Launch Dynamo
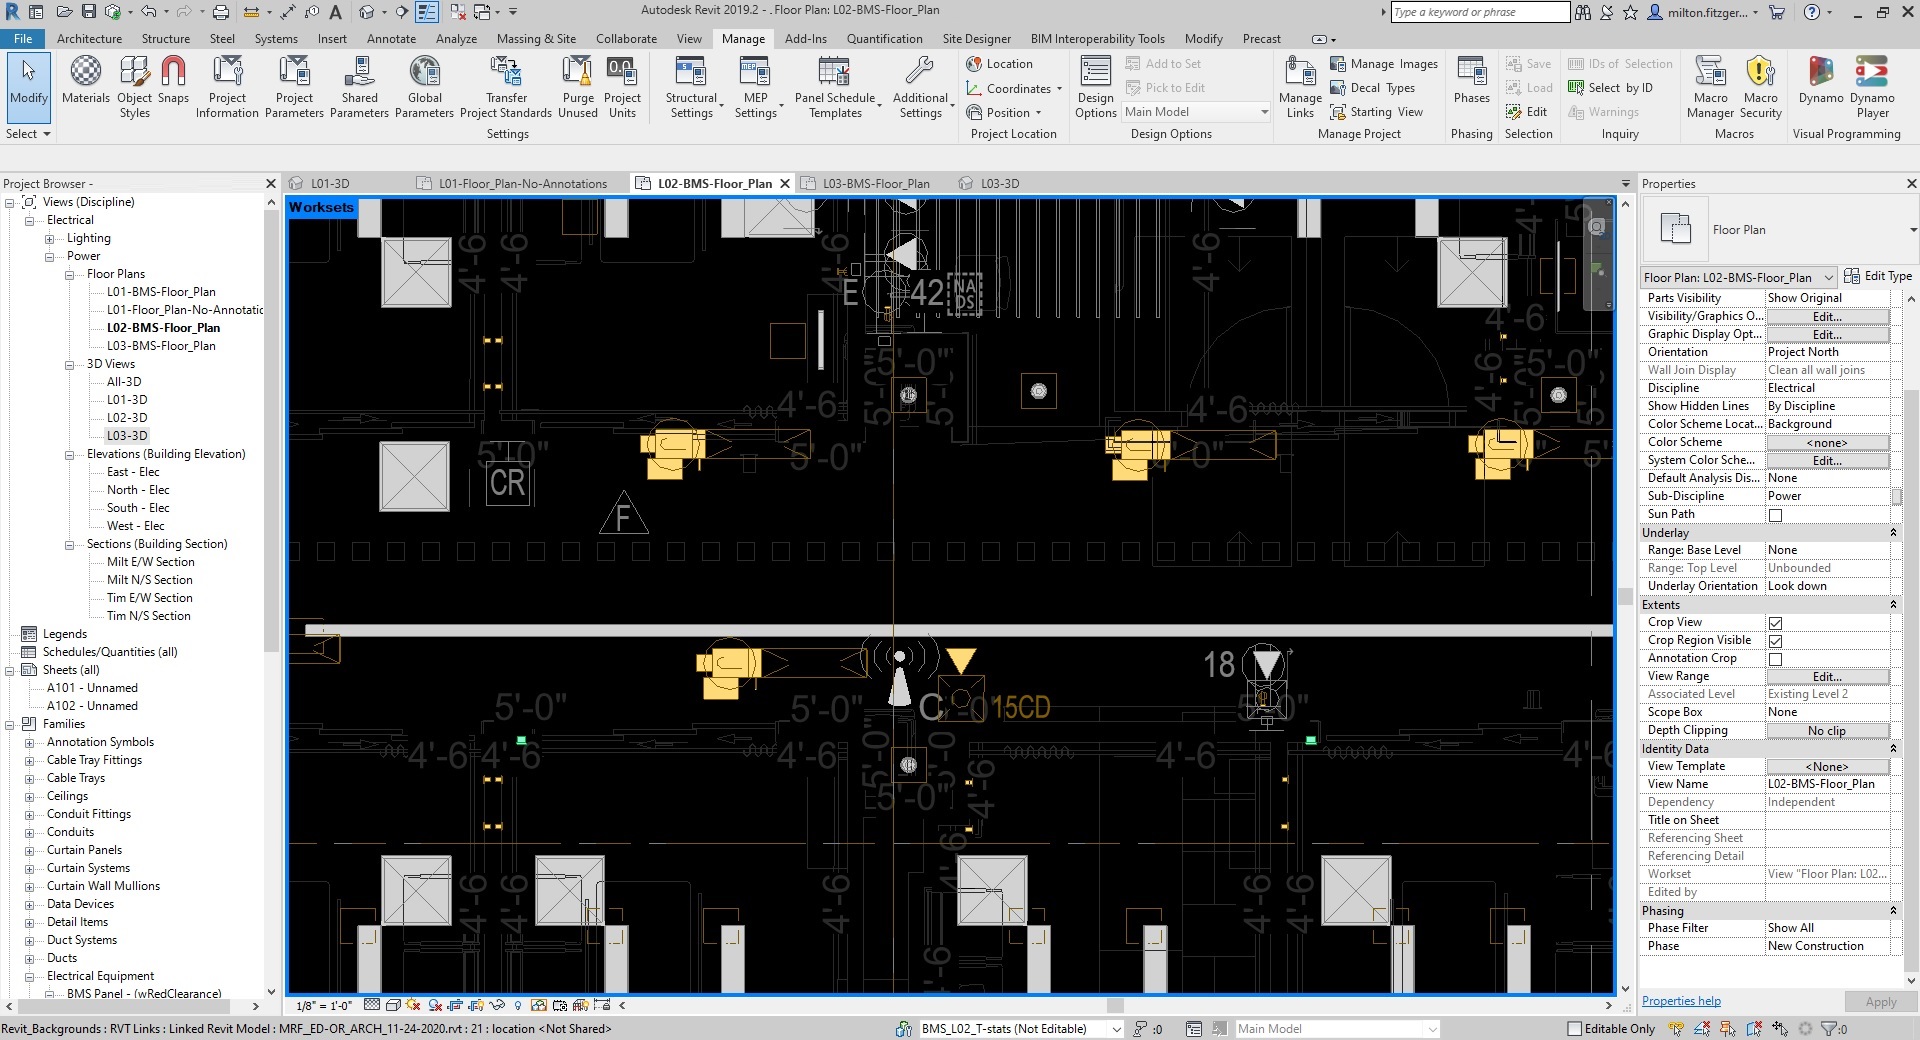This screenshot has width=1920, height=1040. 1821,80
